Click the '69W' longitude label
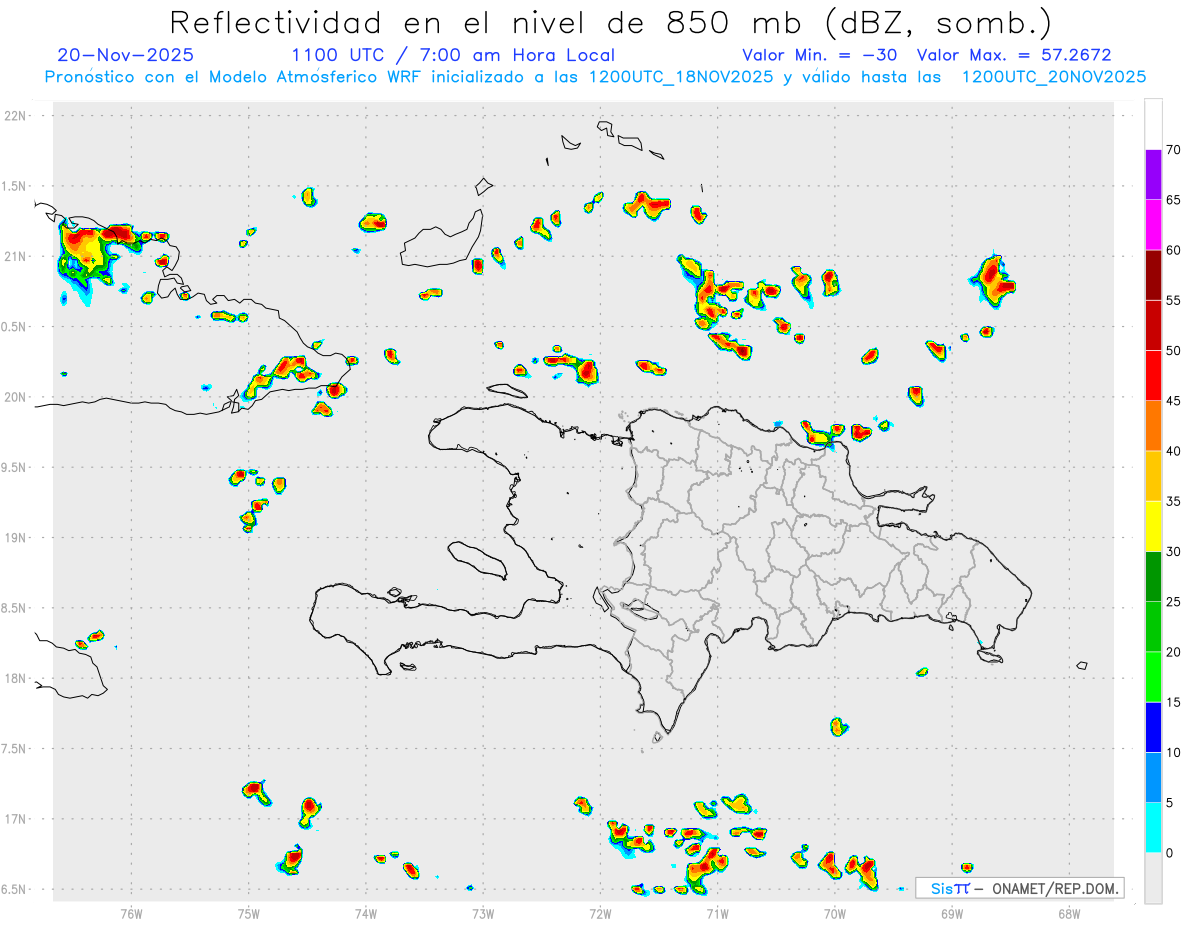Screen dimensions: 1200x927 (x=952, y=913)
